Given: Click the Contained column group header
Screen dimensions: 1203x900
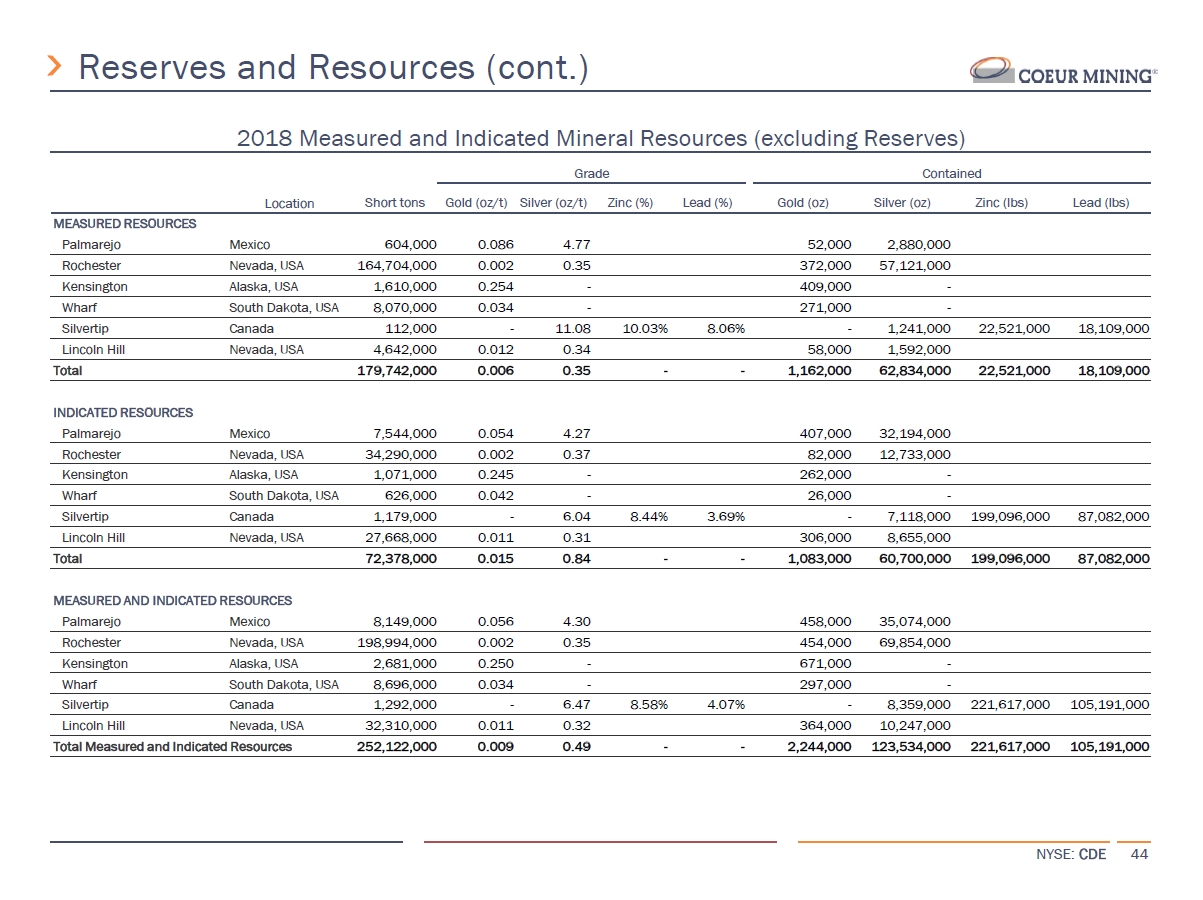Looking at the screenshot, I should (951, 173).
